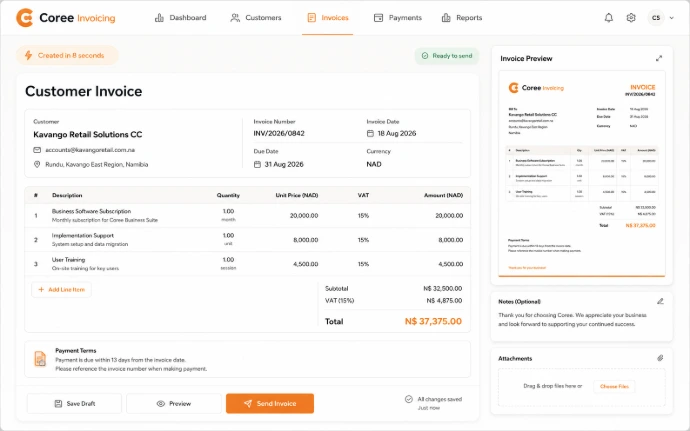Viewport: 690px width, 431px height.
Task: Click the drag and drop files area
Action: click(582, 387)
